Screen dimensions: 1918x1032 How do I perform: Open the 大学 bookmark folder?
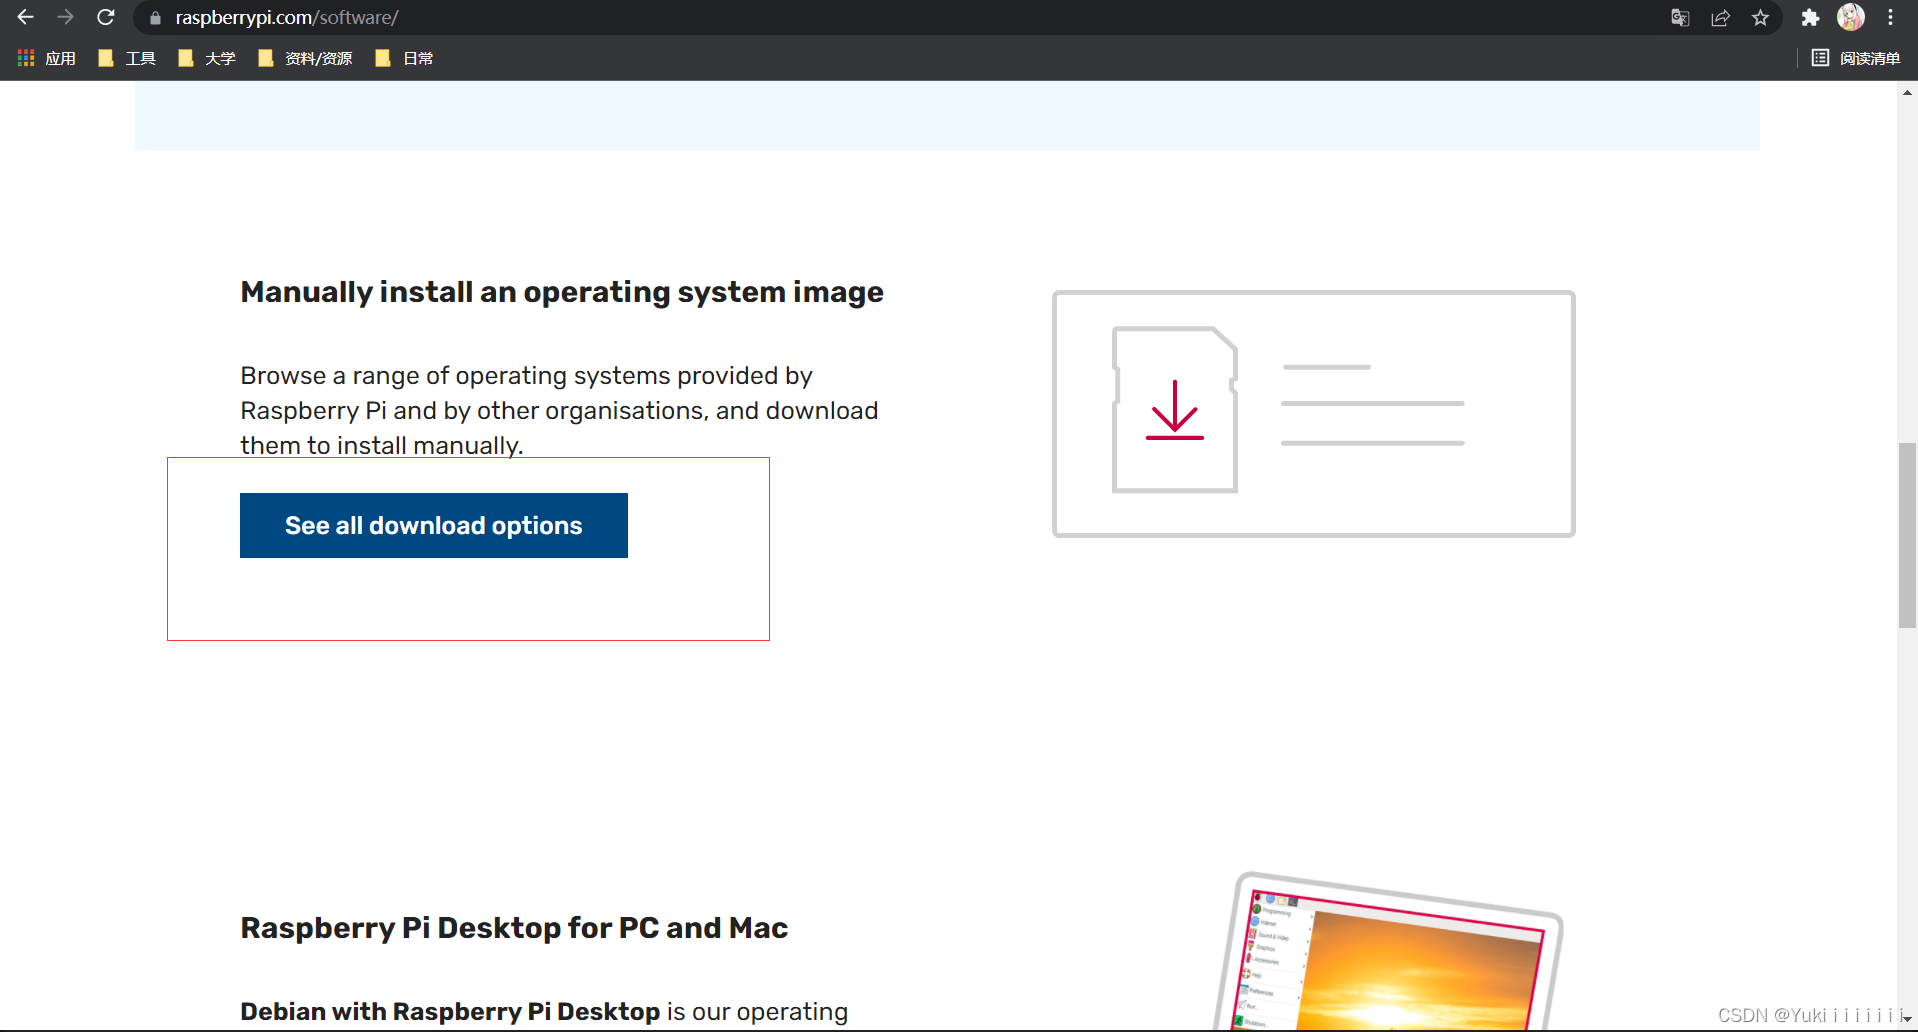click(207, 59)
